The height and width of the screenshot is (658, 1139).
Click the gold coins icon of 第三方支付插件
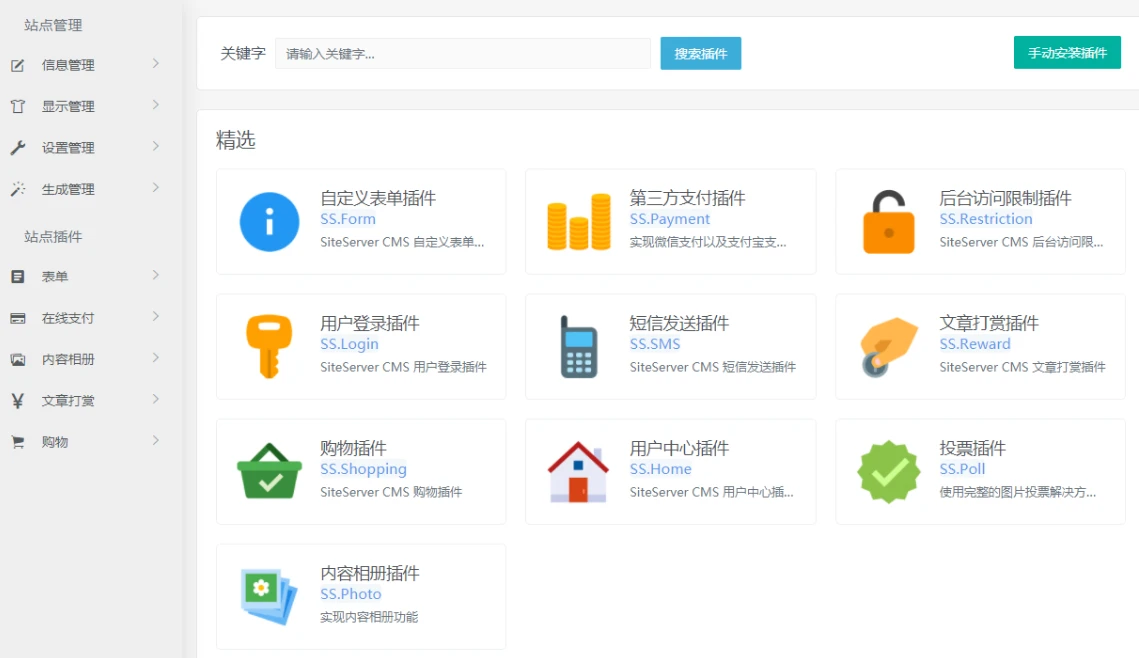[x=579, y=222]
